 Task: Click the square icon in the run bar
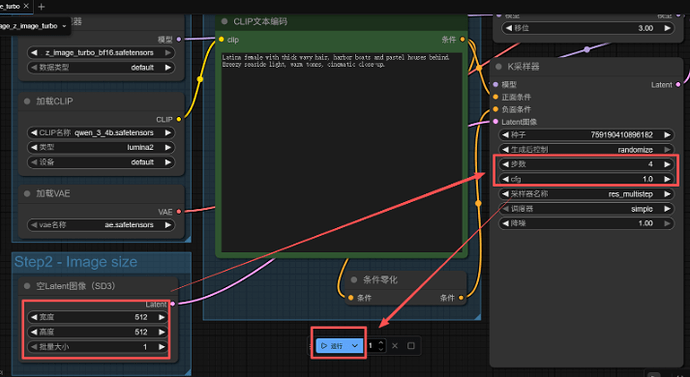[x=411, y=346]
